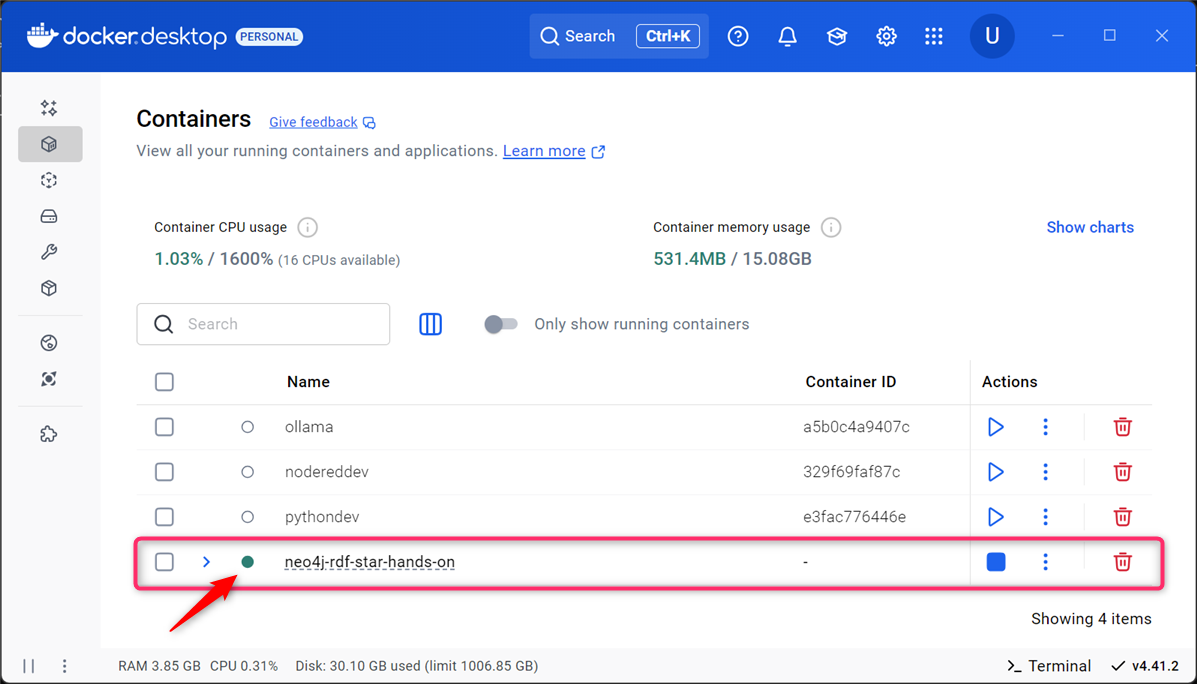The width and height of the screenshot is (1197, 684).
Task: Click the pythondev container name
Action: 322,517
